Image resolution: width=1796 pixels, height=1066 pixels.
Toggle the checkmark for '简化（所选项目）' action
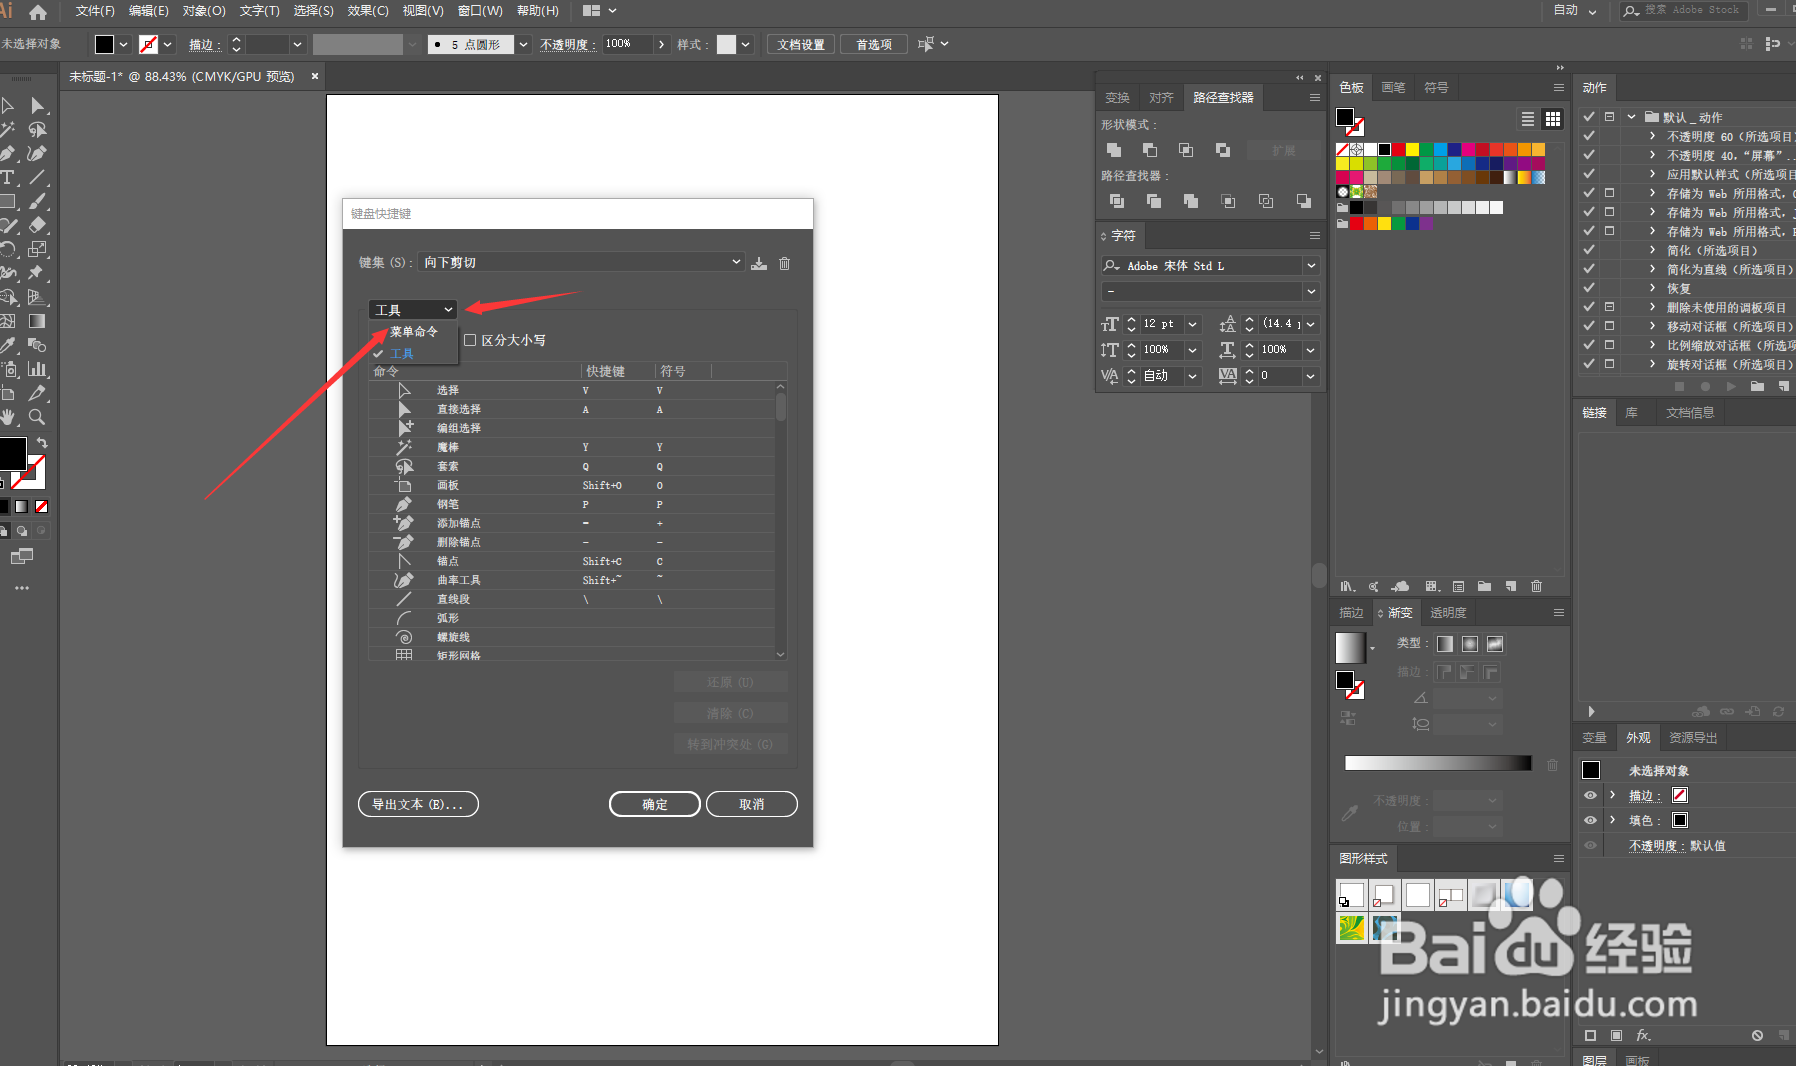click(x=1588, y=250)
